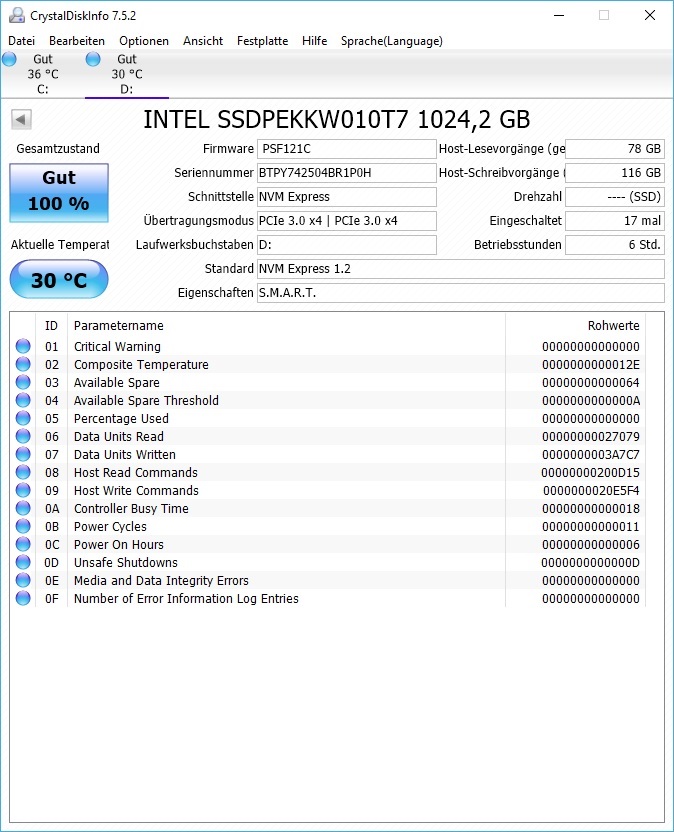This screenshot has width=674, height=832.
Task: Click the status icon for Data Units Read
Action: pos(23,436)
